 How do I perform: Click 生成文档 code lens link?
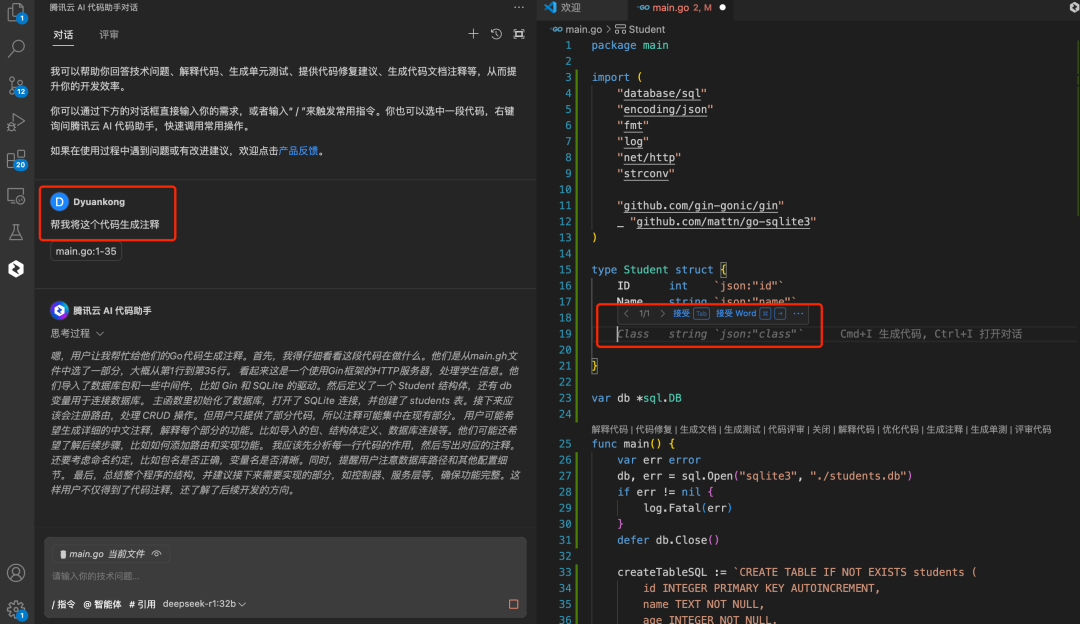pos(698,430)
